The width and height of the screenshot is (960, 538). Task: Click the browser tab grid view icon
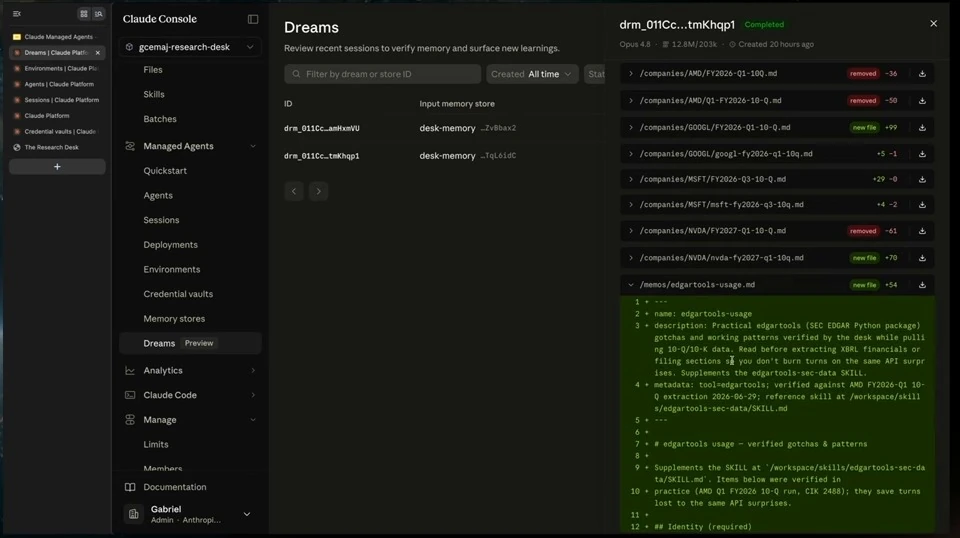pos(84,13)
